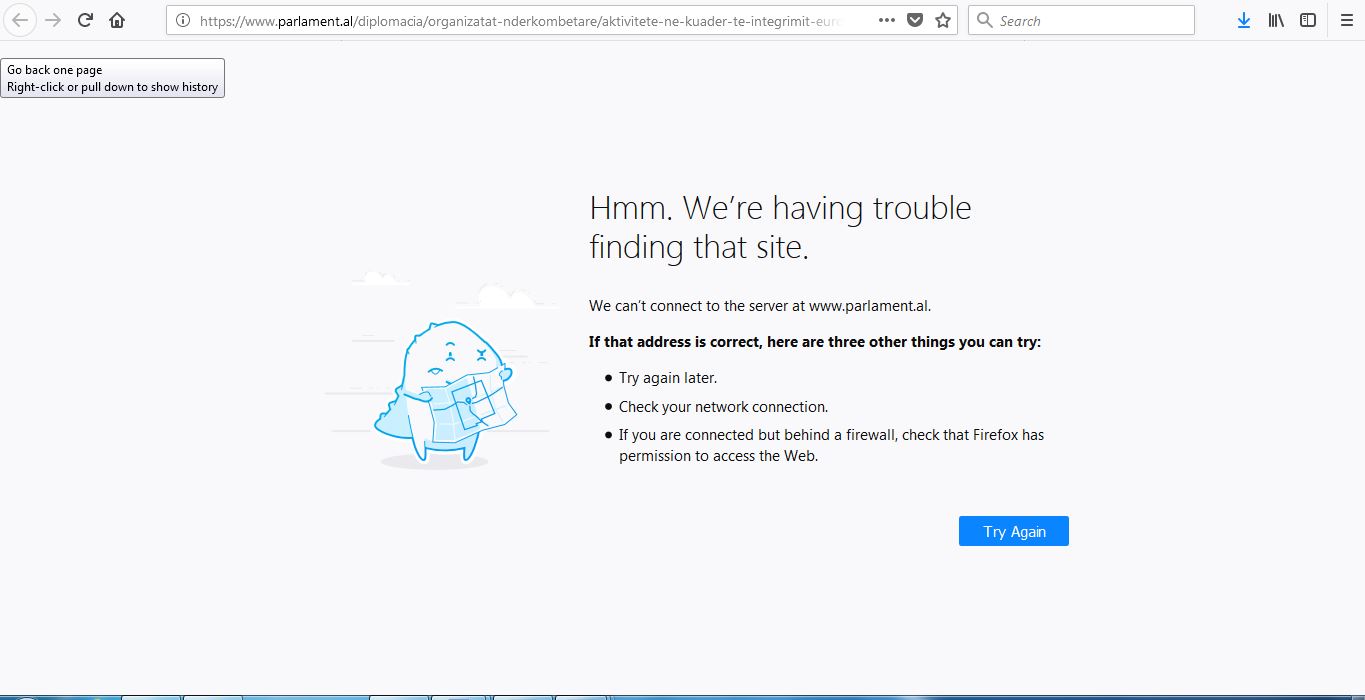
Task: Click the "Check your network connection" line
Action: pos(723,407)
